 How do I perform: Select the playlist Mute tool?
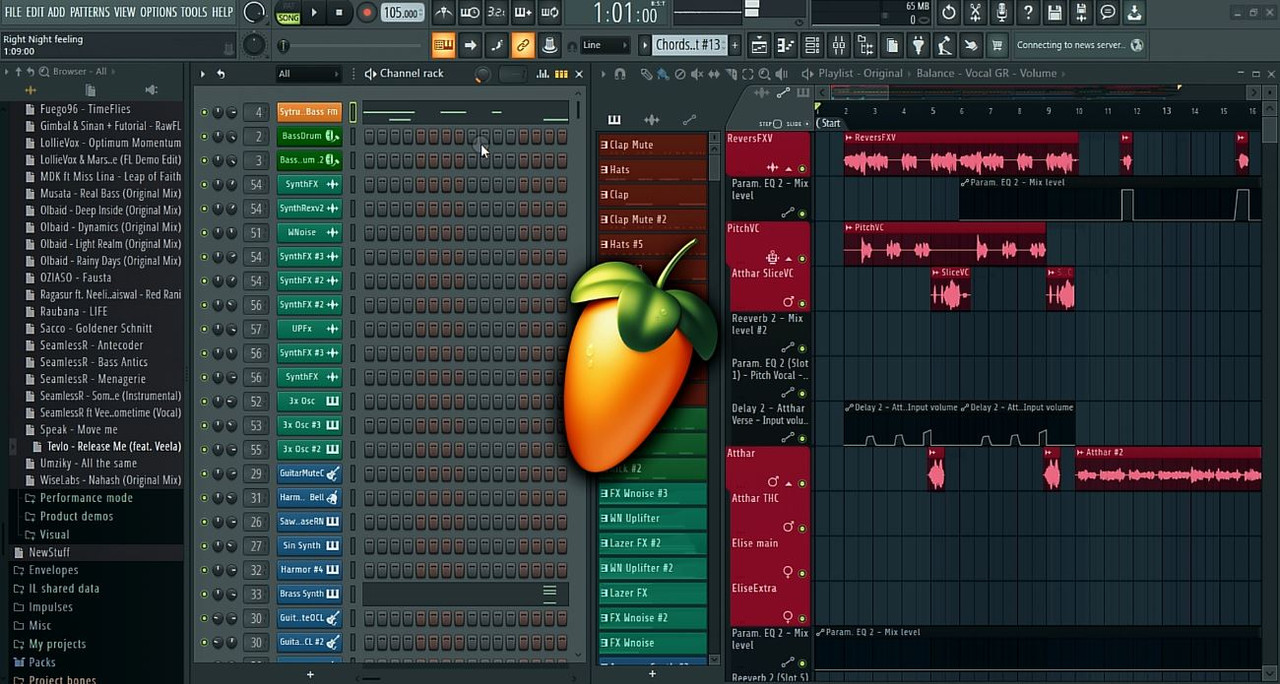(x=697, y=74)
